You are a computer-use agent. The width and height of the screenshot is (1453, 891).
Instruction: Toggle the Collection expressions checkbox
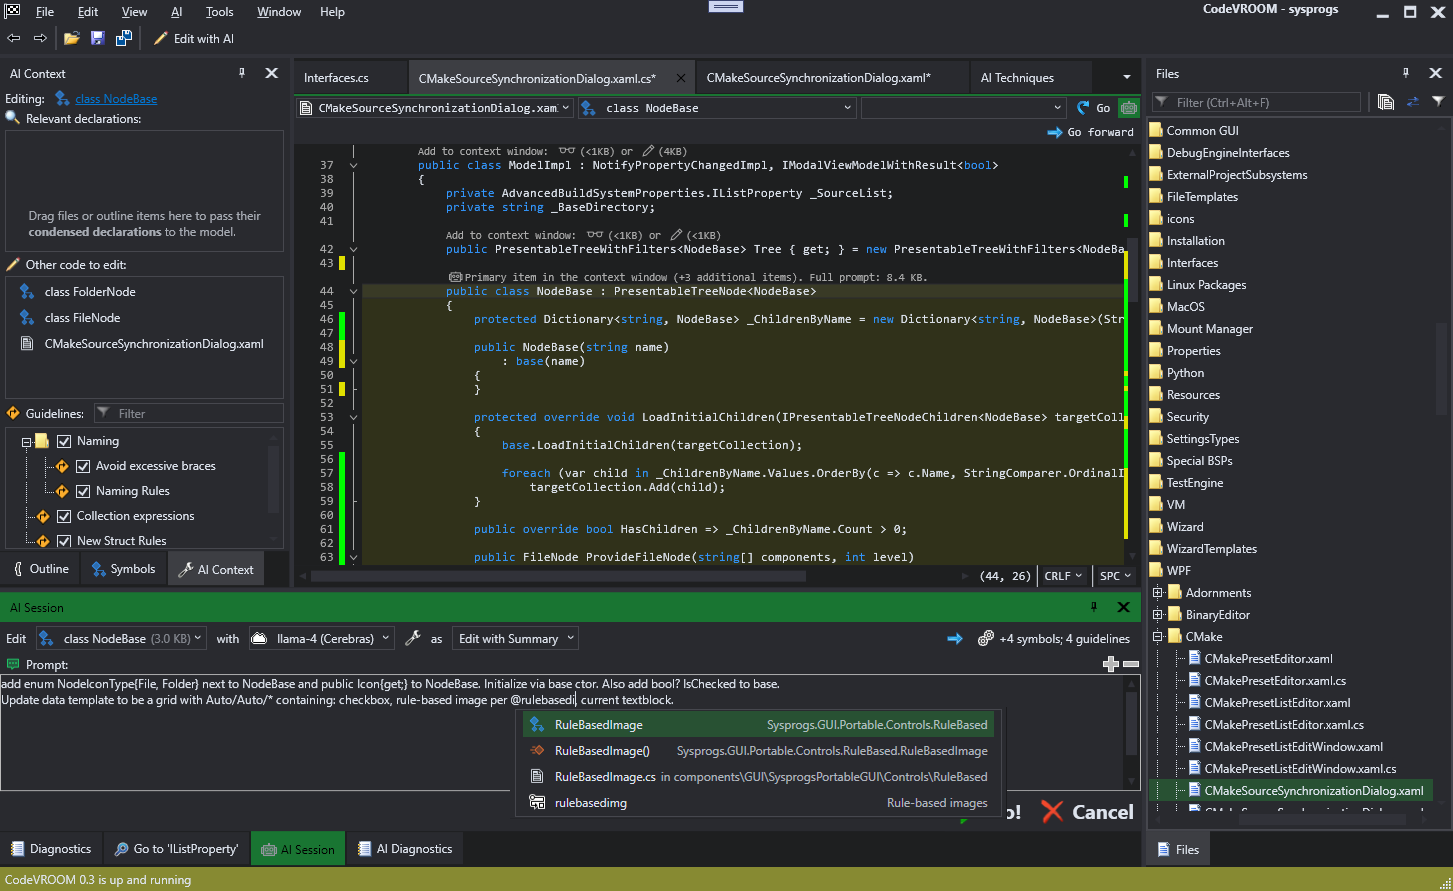tap(64, 516)
